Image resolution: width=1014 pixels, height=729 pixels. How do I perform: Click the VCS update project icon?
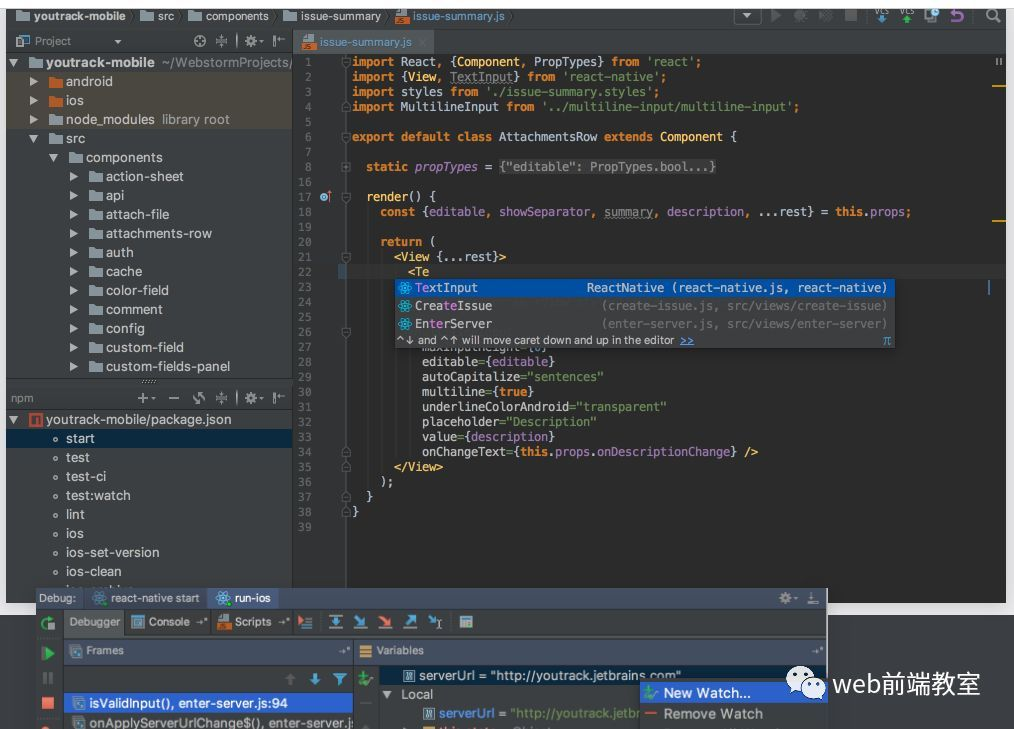pos(881,15)
